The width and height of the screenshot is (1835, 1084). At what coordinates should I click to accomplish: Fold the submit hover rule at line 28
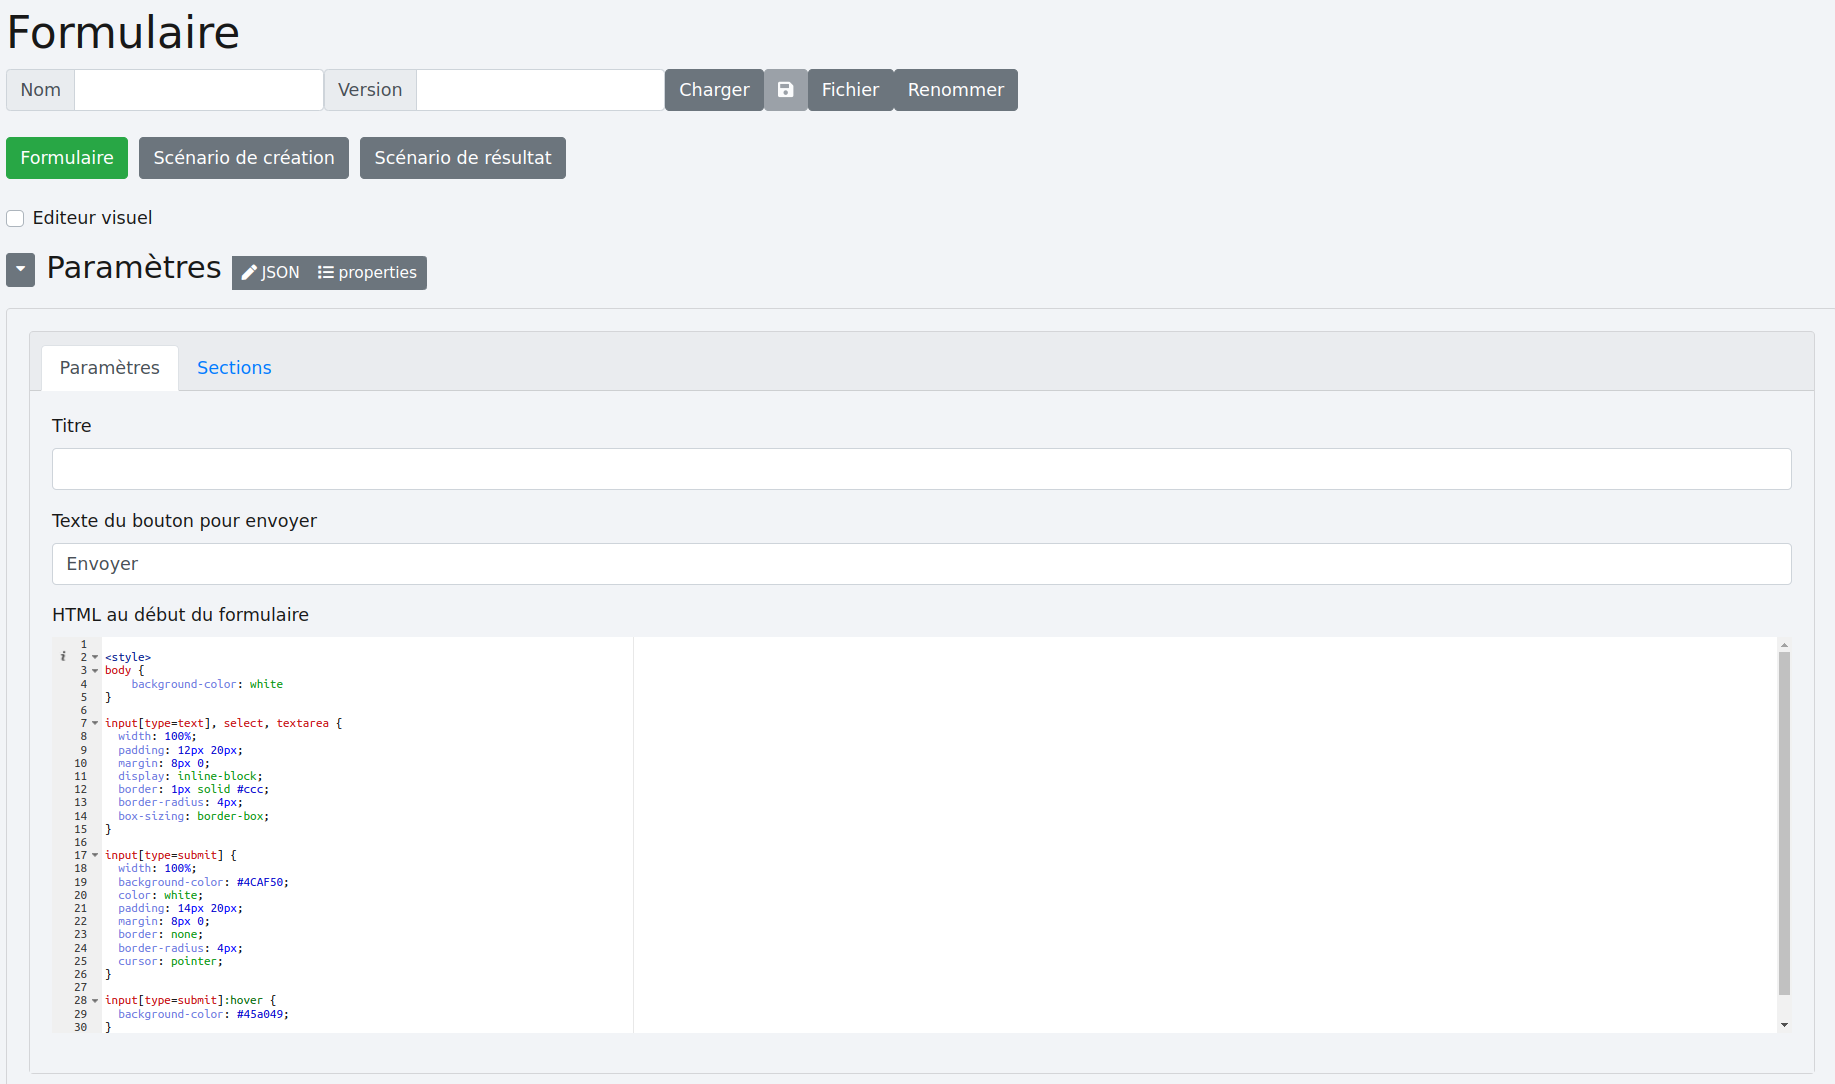click(x=95, y=1000)
